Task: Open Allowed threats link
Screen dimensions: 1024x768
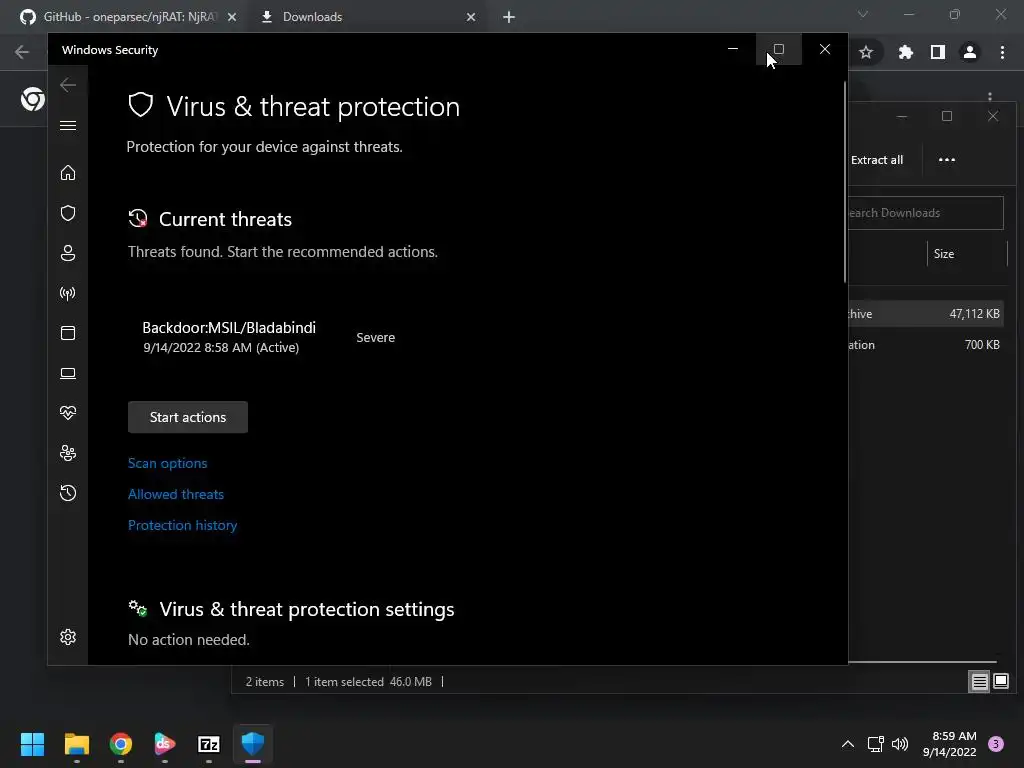Action: click(176, 494)
